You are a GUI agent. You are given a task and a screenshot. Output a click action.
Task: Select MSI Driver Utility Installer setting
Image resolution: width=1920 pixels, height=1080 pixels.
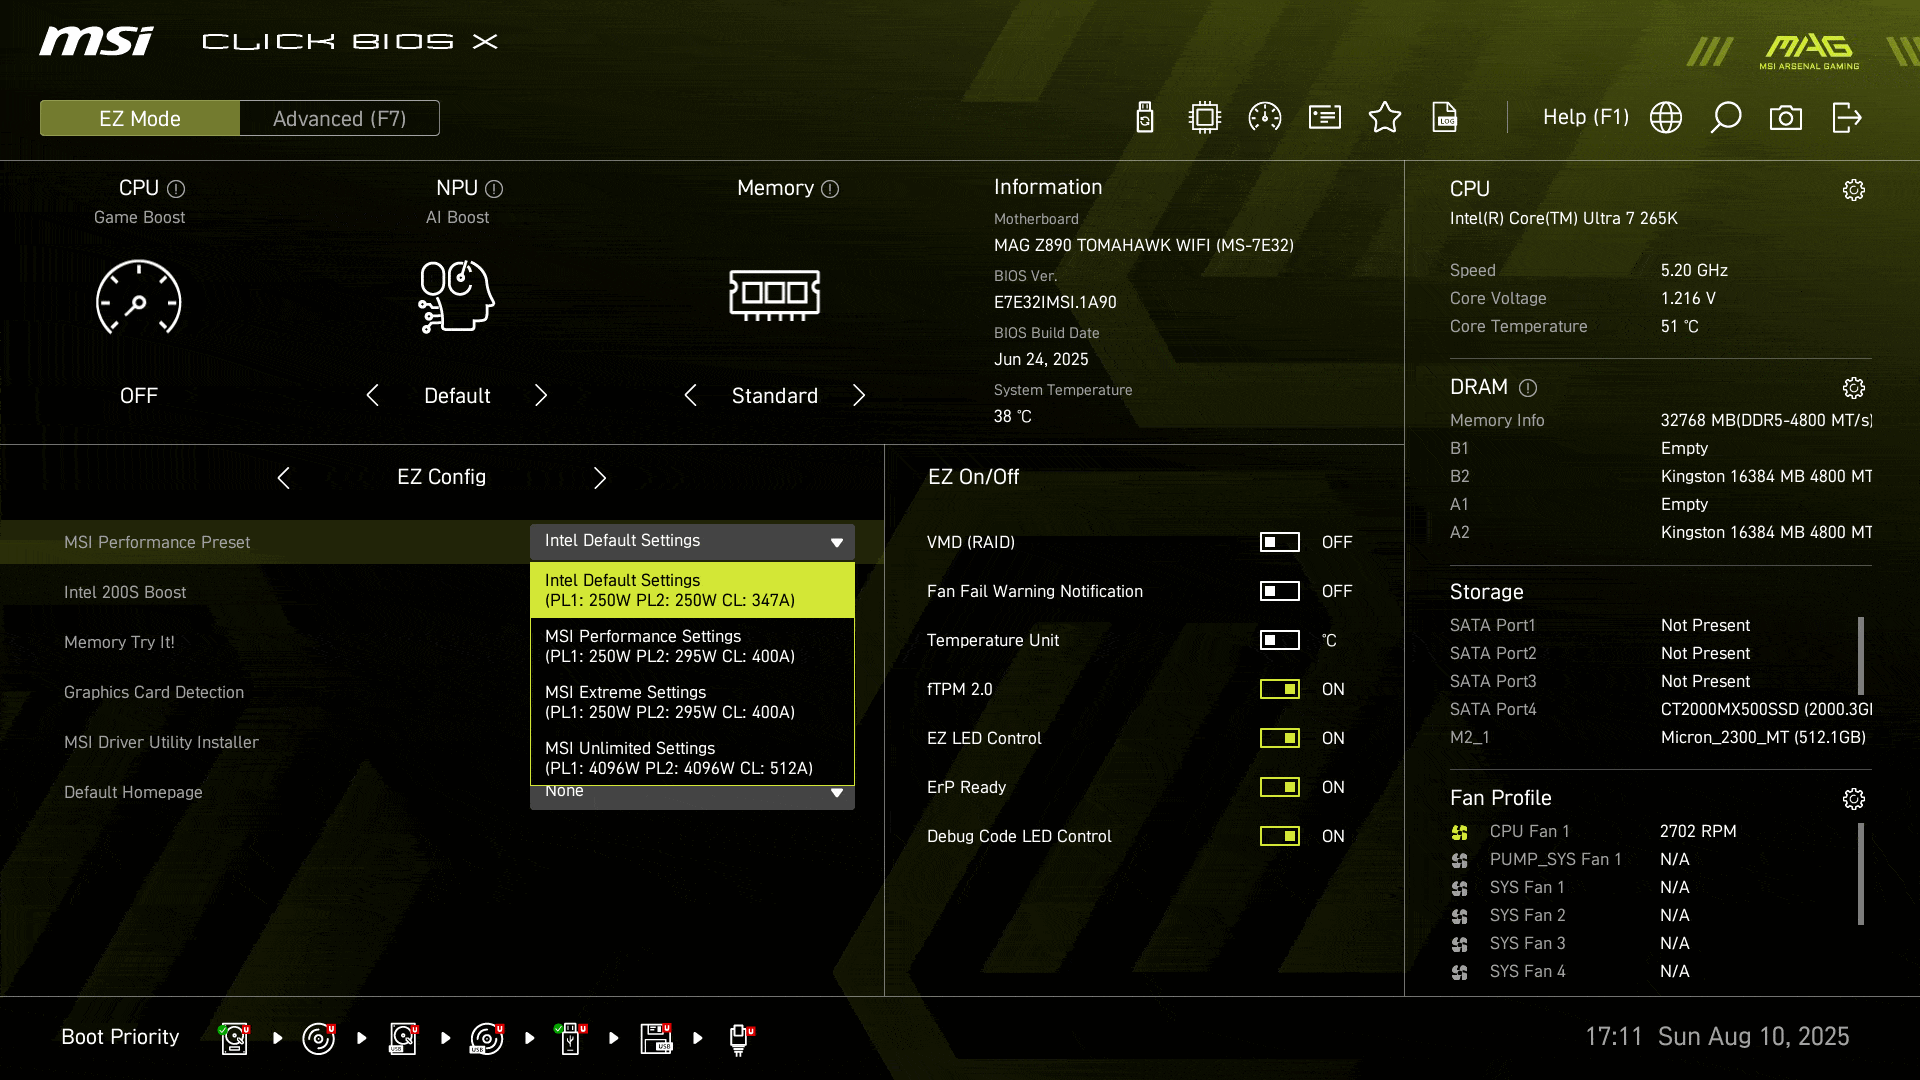[161, 742]
